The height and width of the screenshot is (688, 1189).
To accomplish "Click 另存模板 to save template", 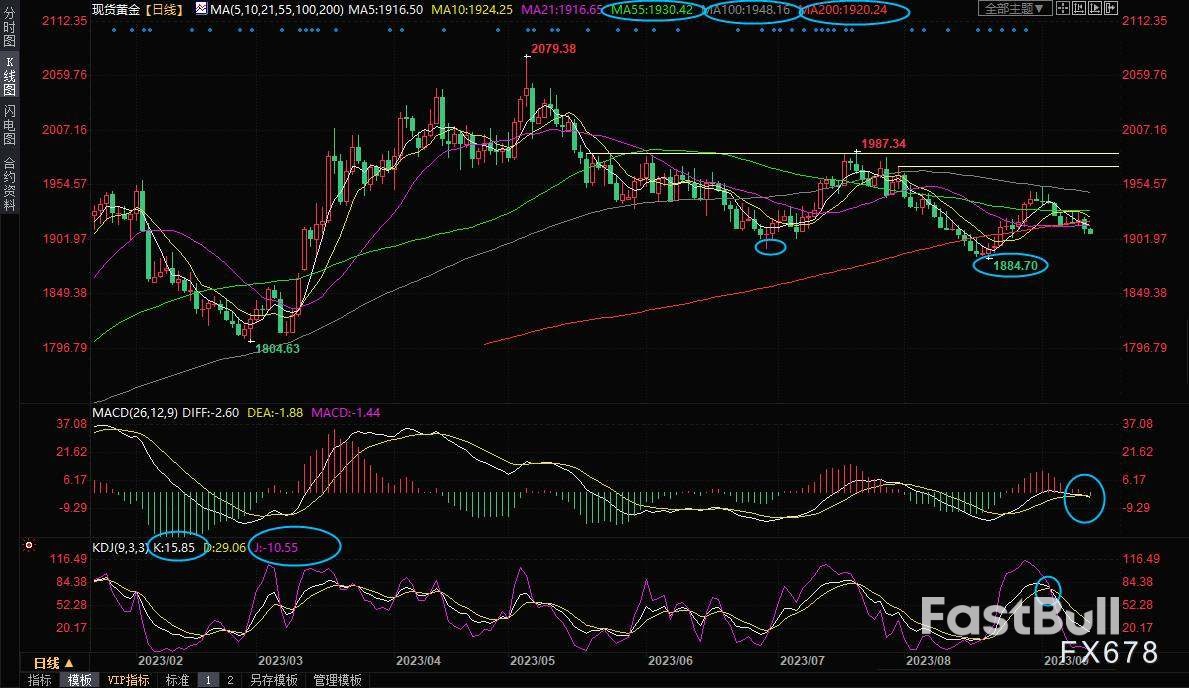I will [273, 680].
